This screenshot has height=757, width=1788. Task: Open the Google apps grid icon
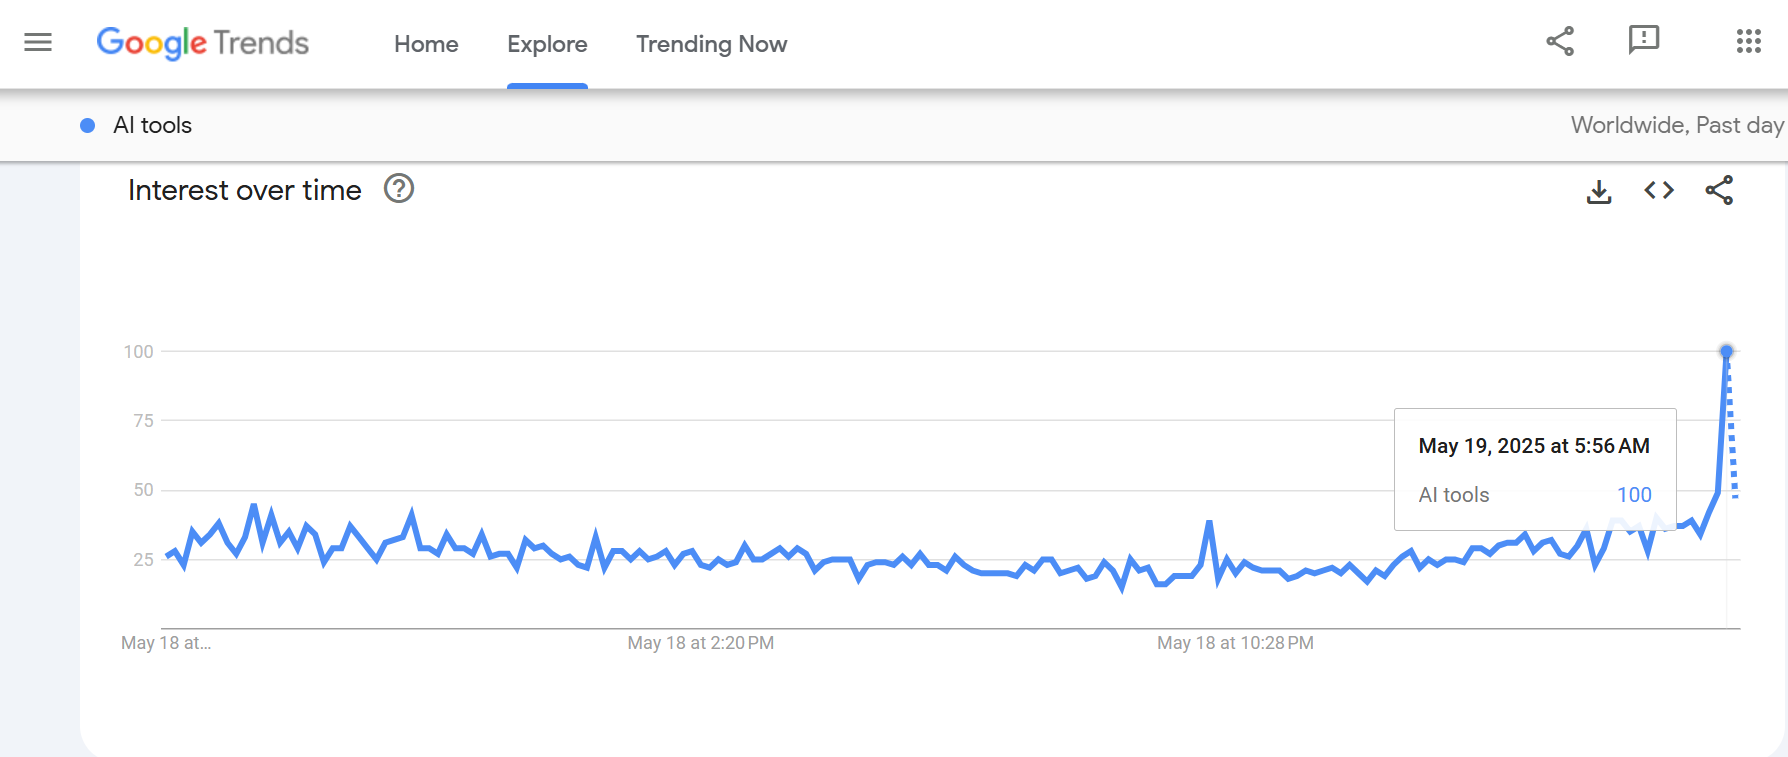(x=1748, y=42)
